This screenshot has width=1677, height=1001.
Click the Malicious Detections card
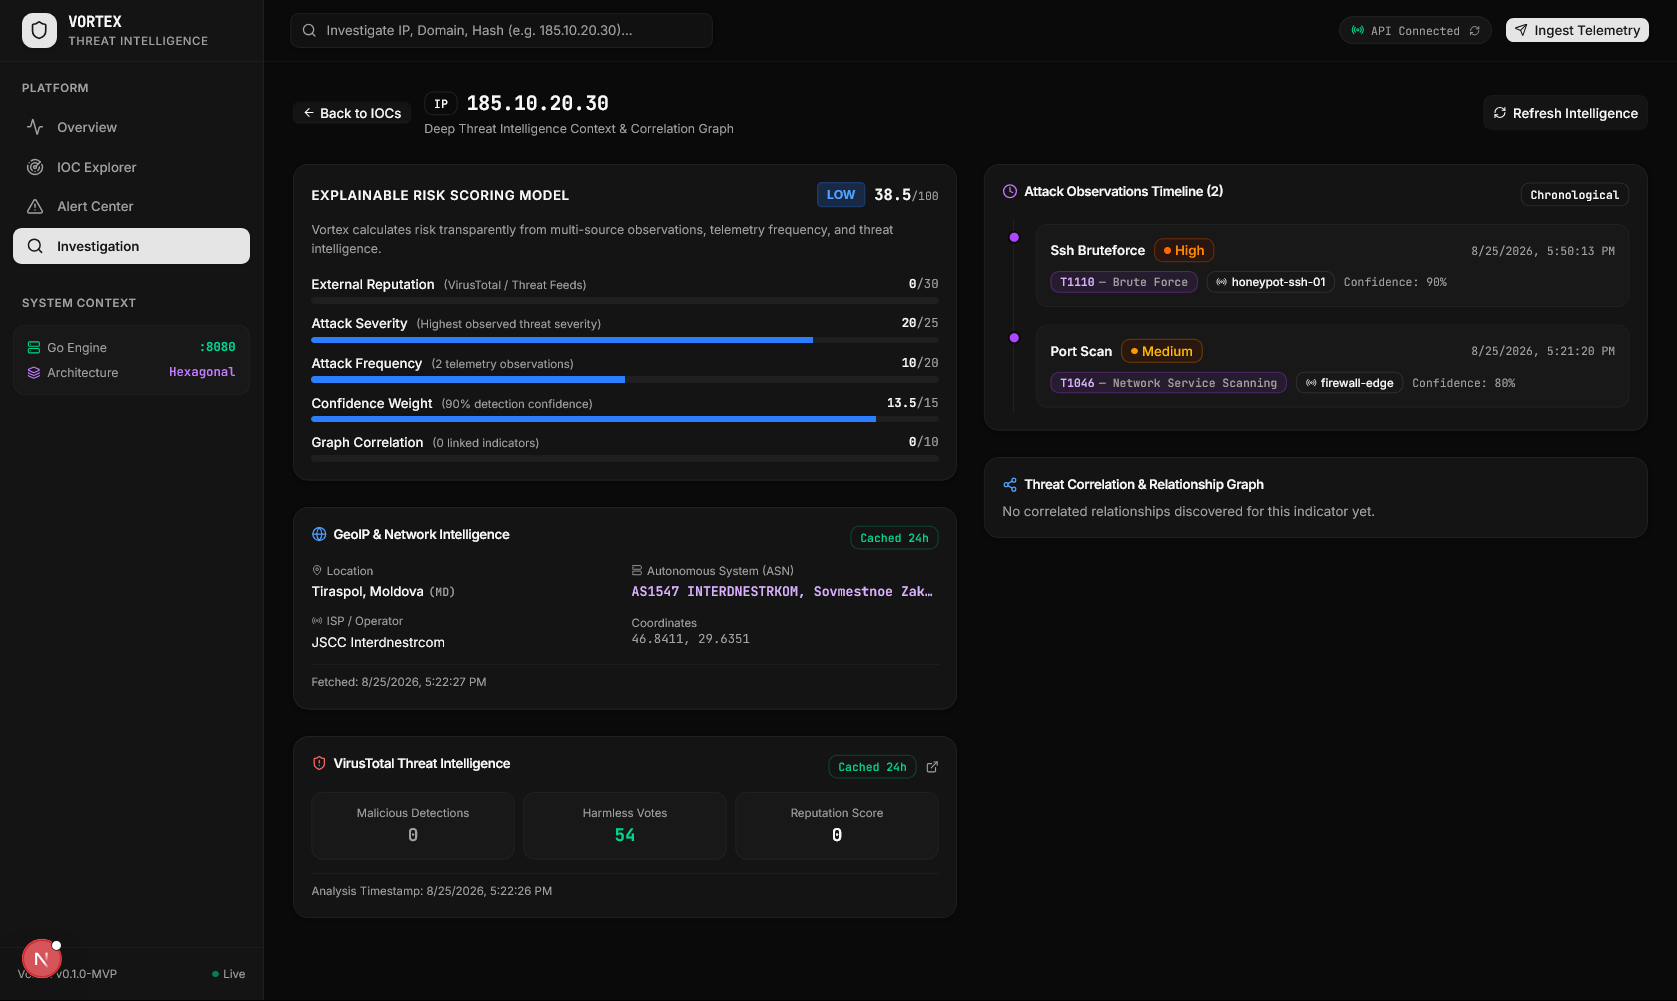[413, 826]
